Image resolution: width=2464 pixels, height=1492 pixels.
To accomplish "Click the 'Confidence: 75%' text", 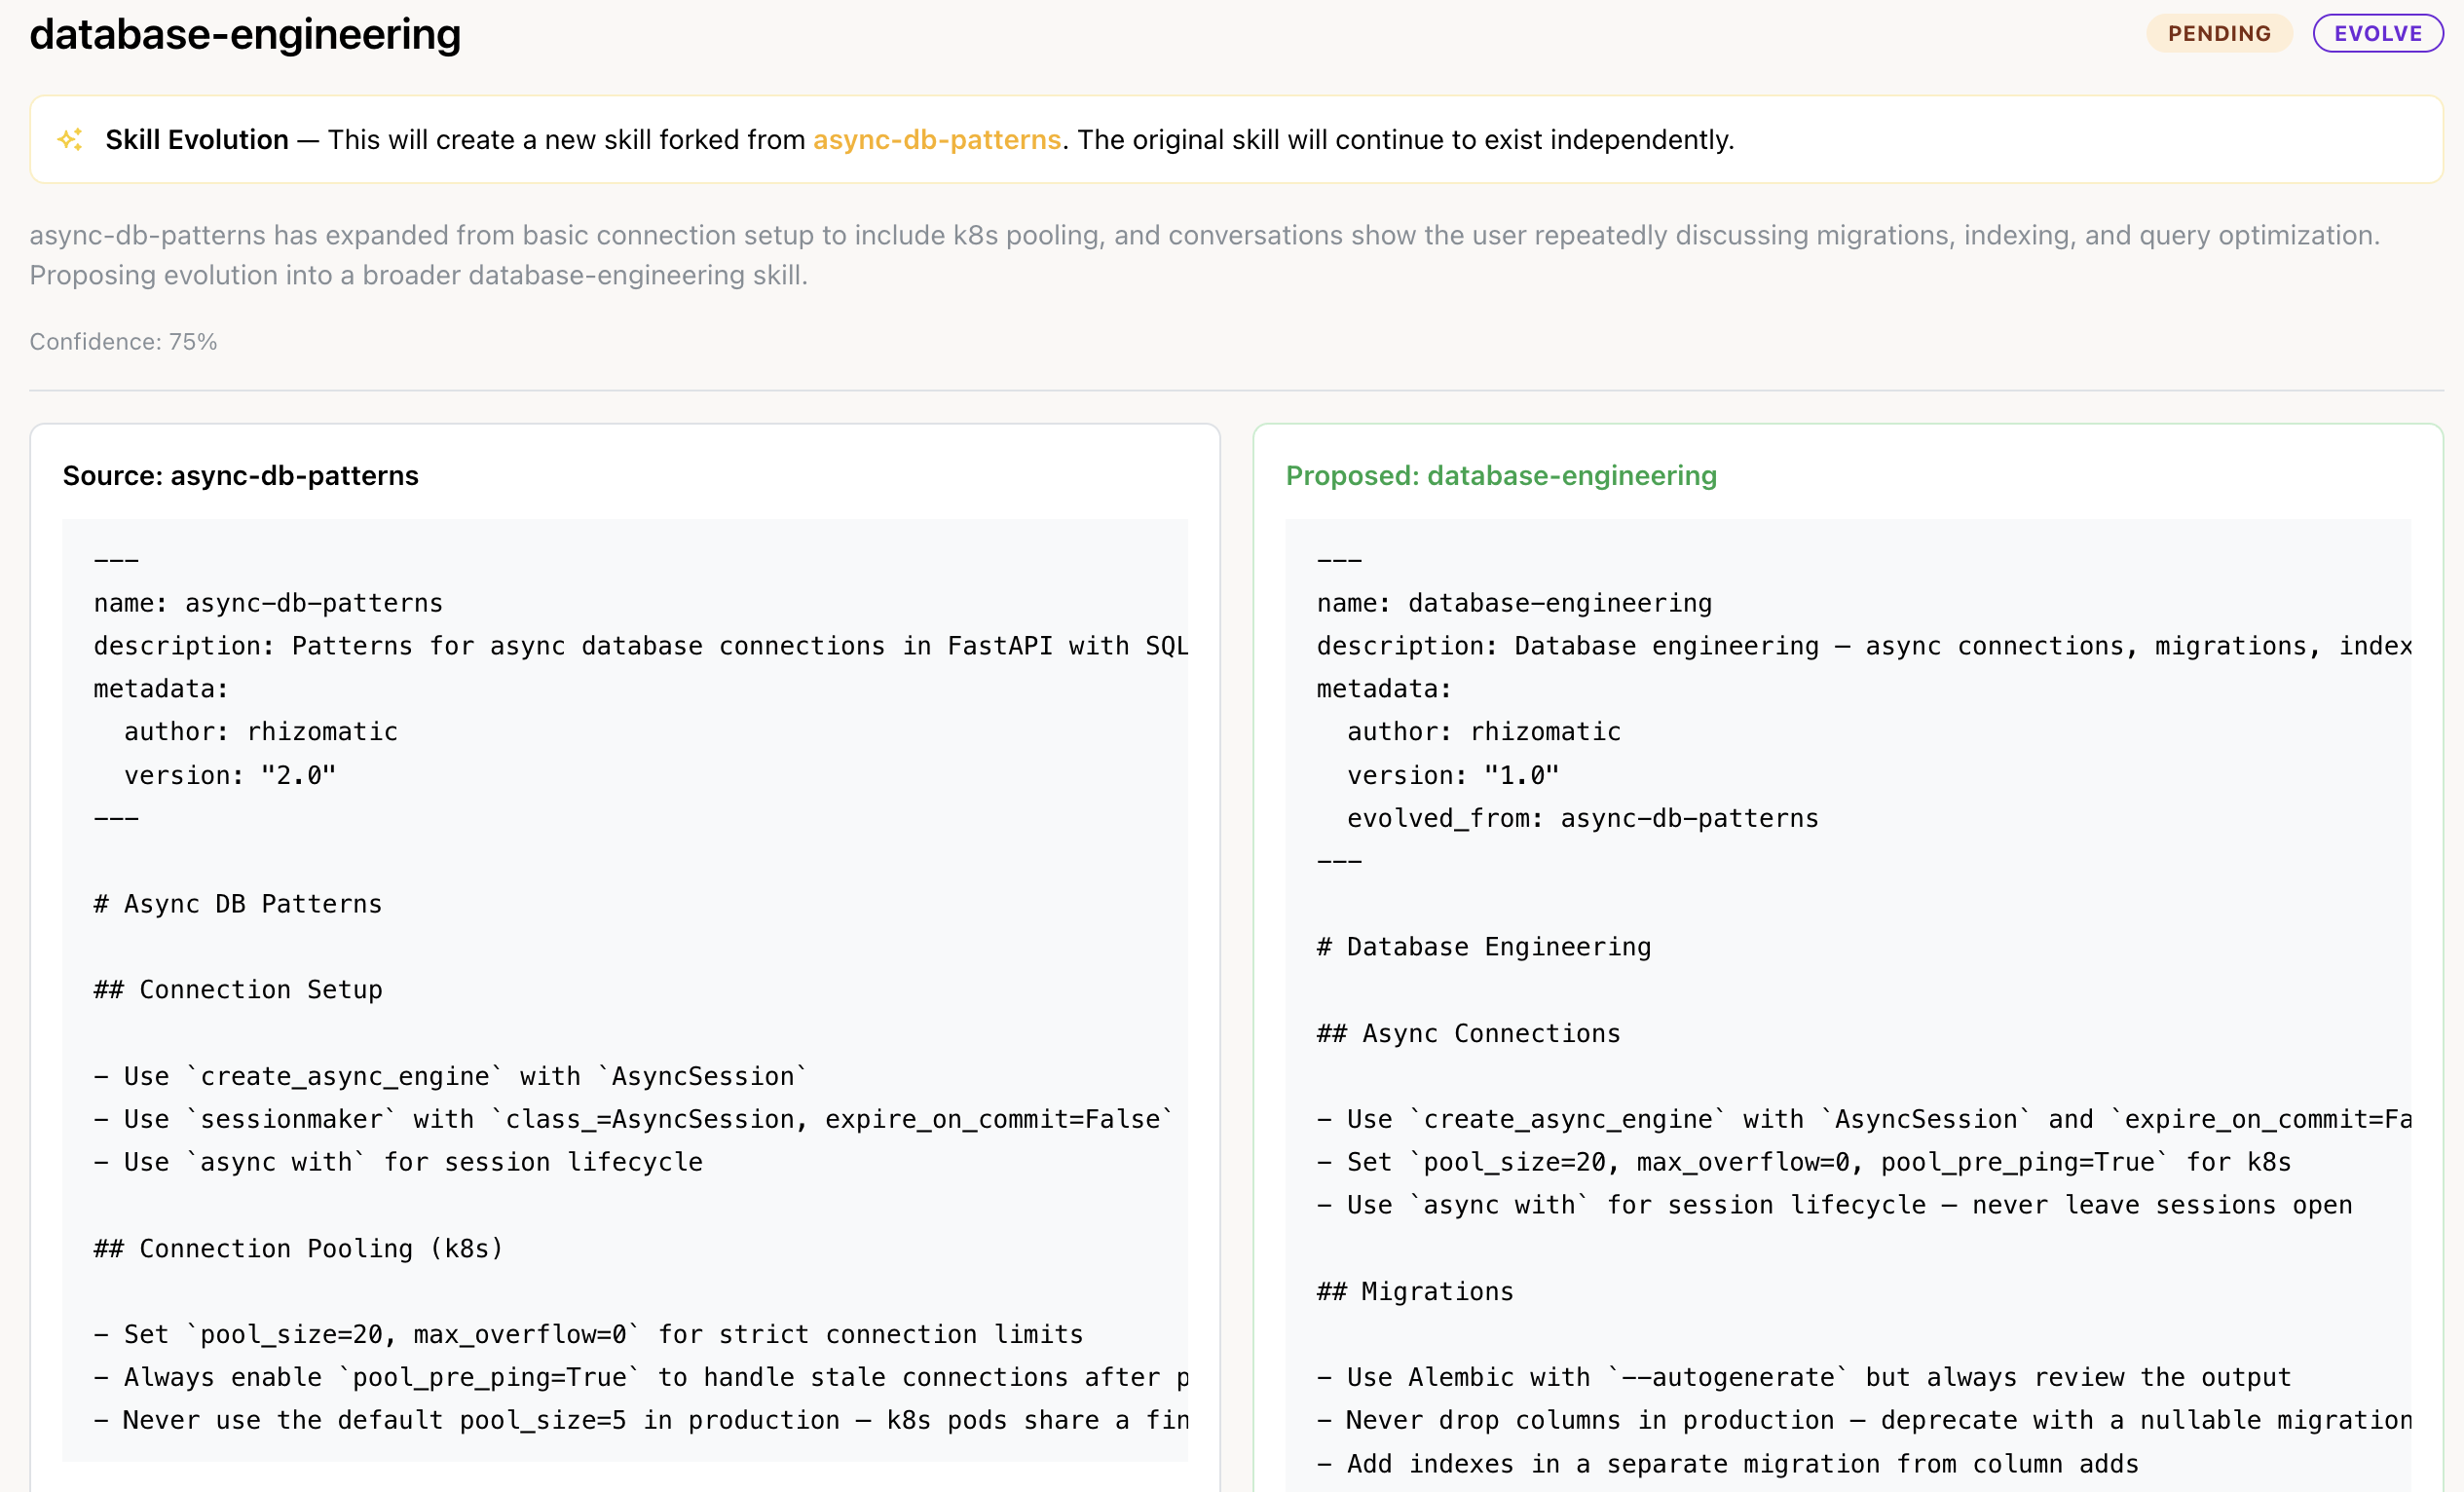I will pos(123,342).
